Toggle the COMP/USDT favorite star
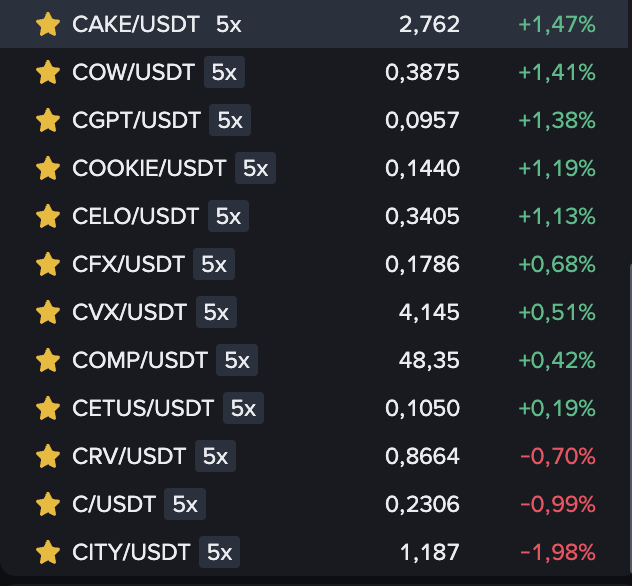632x586 pixels. (x=48, y=360)
